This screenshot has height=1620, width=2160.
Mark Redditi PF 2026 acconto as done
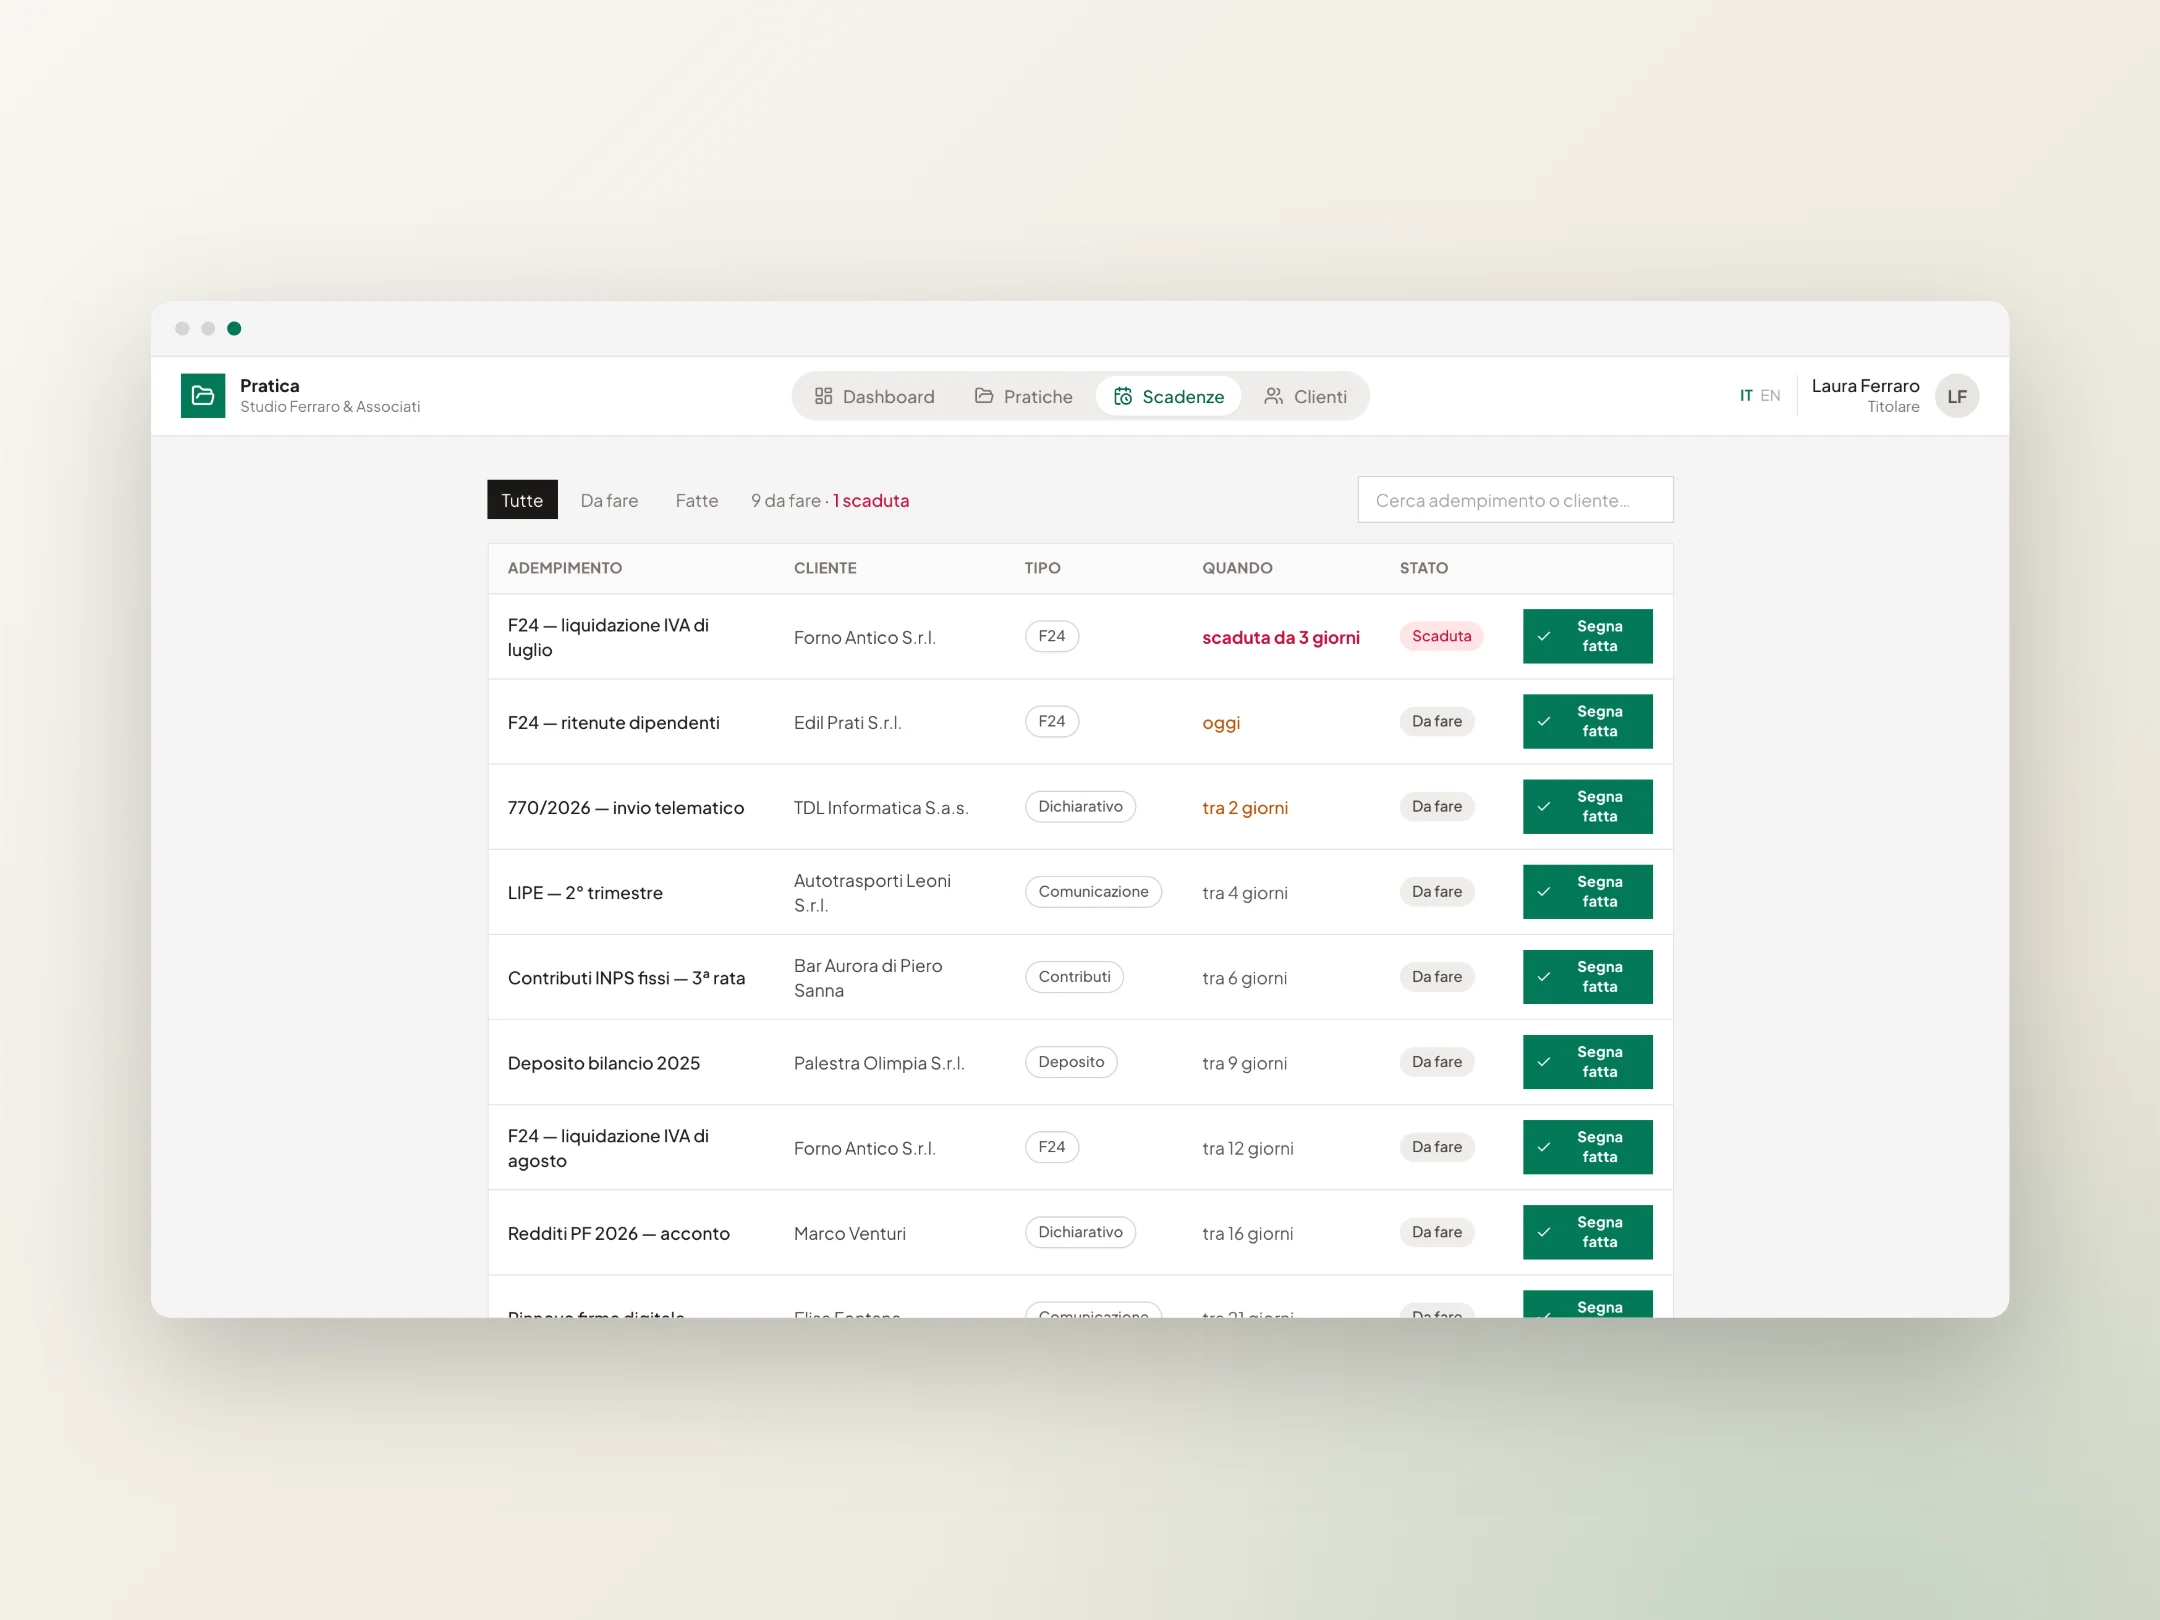(1587, 1231)
